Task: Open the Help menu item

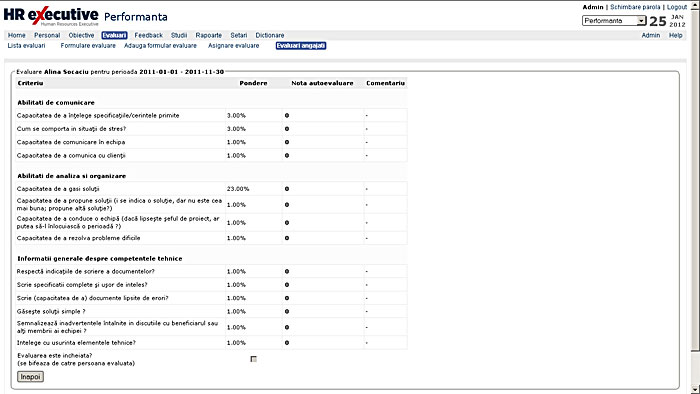Action: (x=675, y=35)
